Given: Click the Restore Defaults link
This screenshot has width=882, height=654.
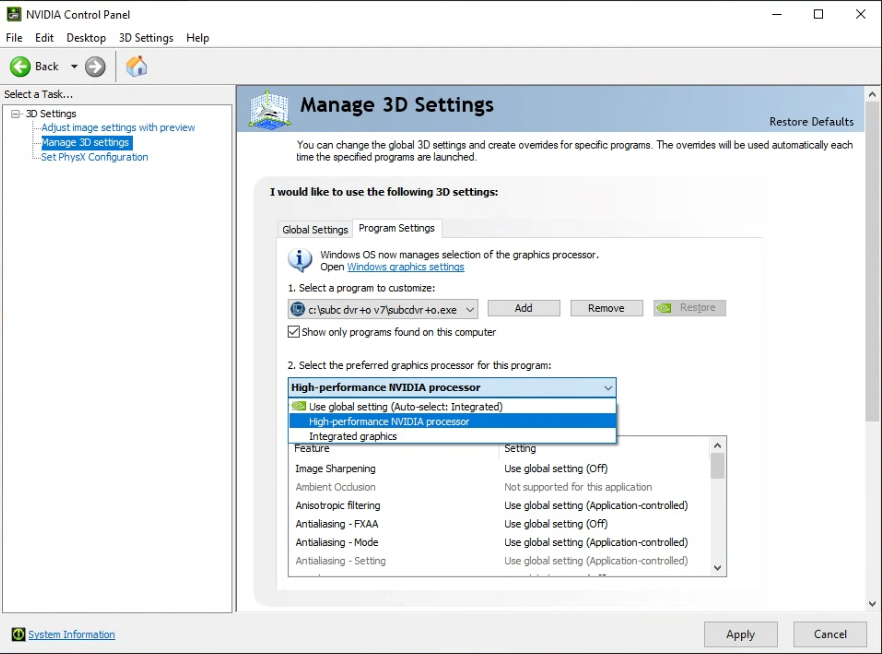Looking at the screenshot, I should (x=811, y=122).
